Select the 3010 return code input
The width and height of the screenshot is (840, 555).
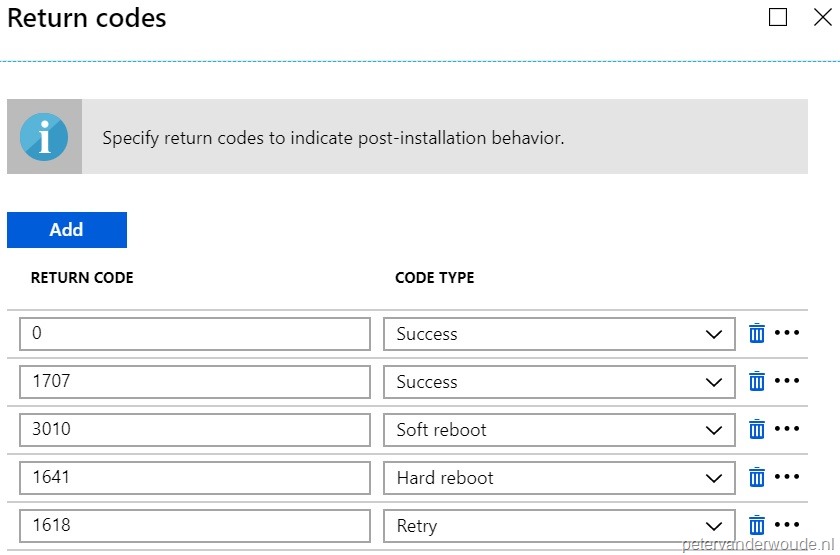[195, 430]
